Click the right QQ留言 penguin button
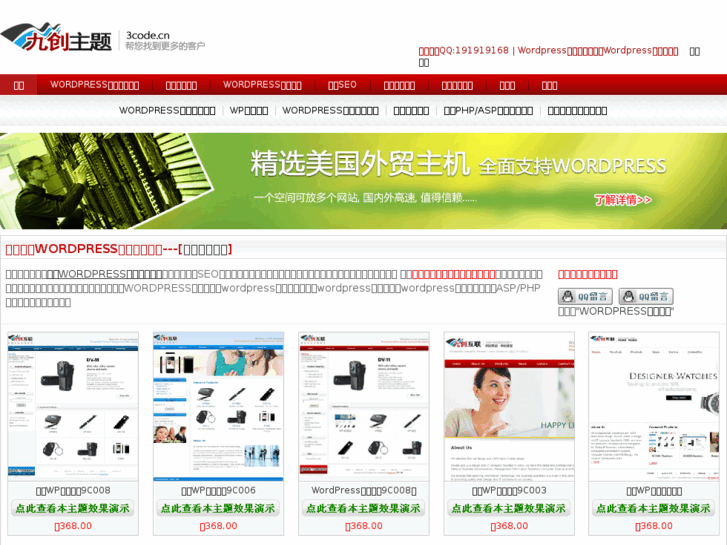Viewport: 727px width, 545px height. click(646, 296)
